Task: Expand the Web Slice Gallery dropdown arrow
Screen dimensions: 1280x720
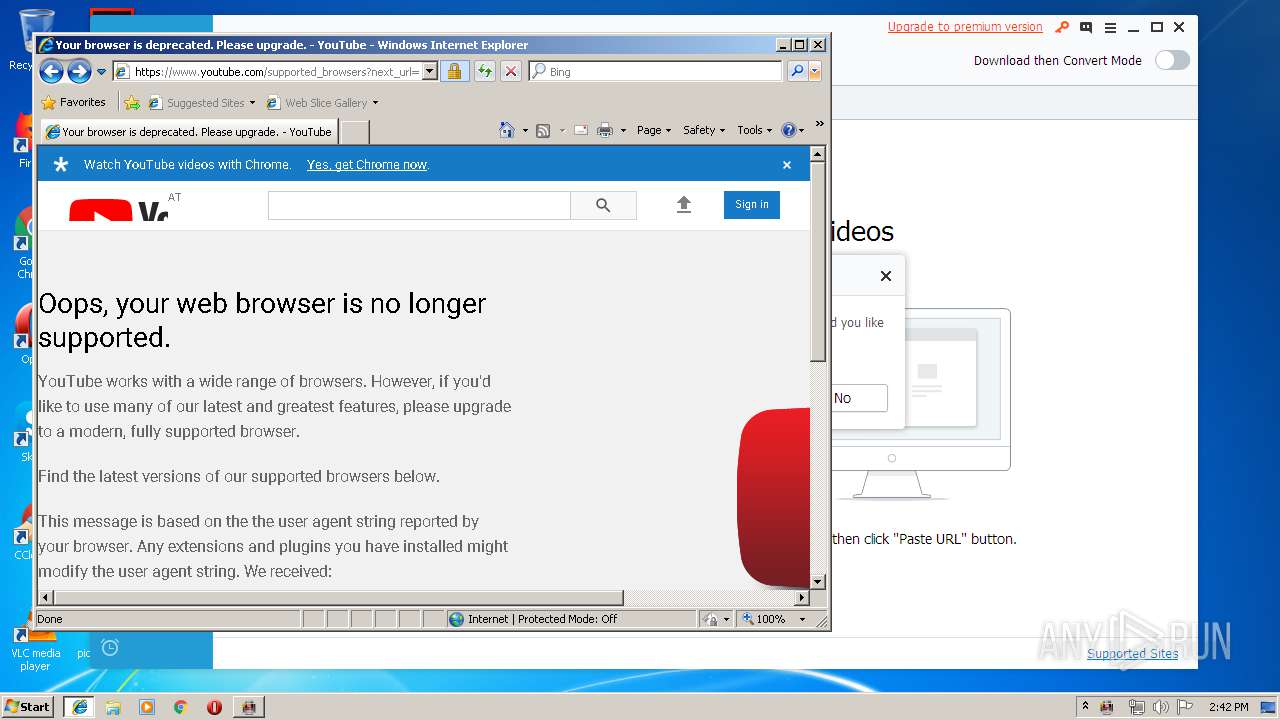Action: pos(375,103)
